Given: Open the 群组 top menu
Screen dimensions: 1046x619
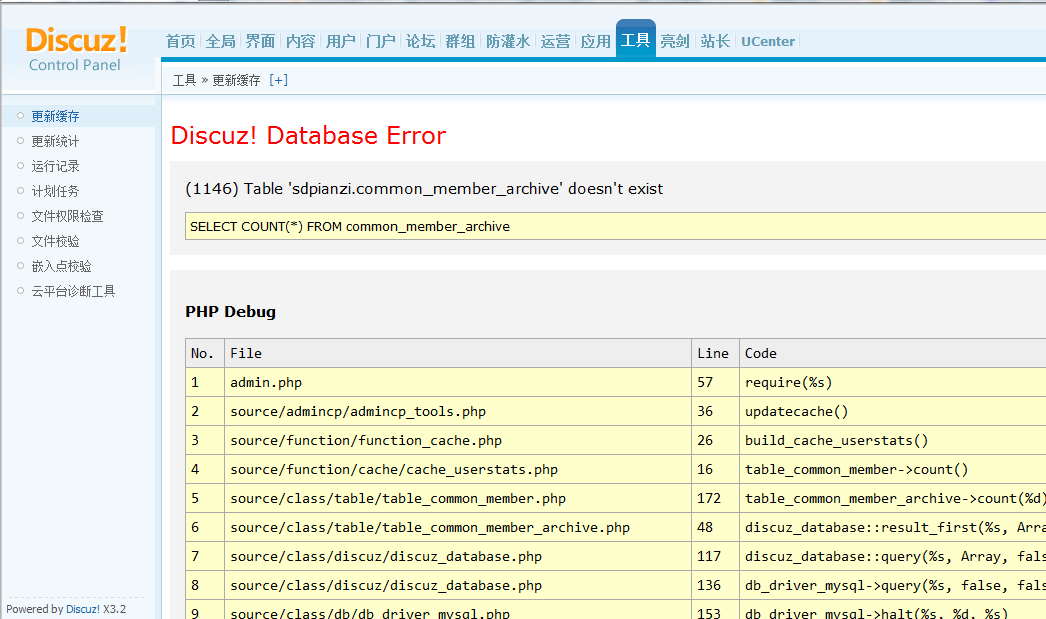Looking at the screenshot, I should tap(460, 41).
